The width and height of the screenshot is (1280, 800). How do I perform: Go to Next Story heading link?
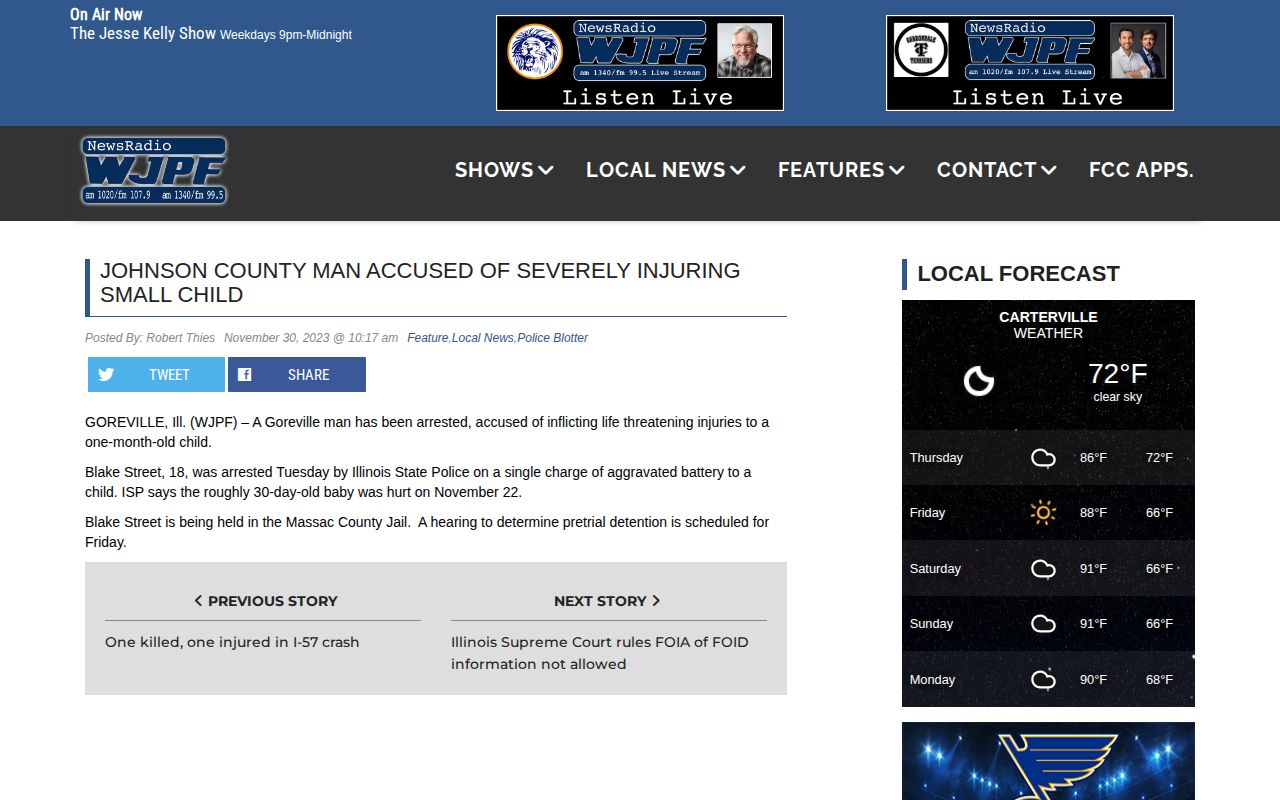[607, 601]
